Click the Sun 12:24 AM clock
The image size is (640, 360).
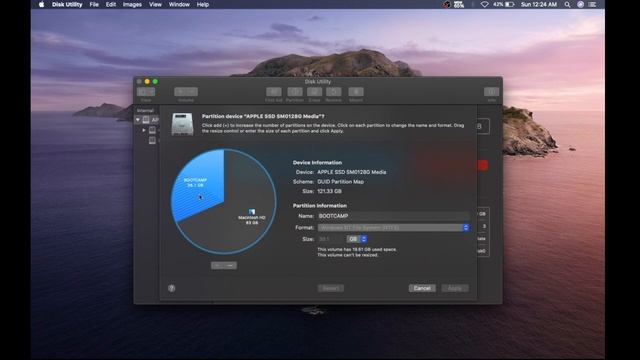click(539, 4)
